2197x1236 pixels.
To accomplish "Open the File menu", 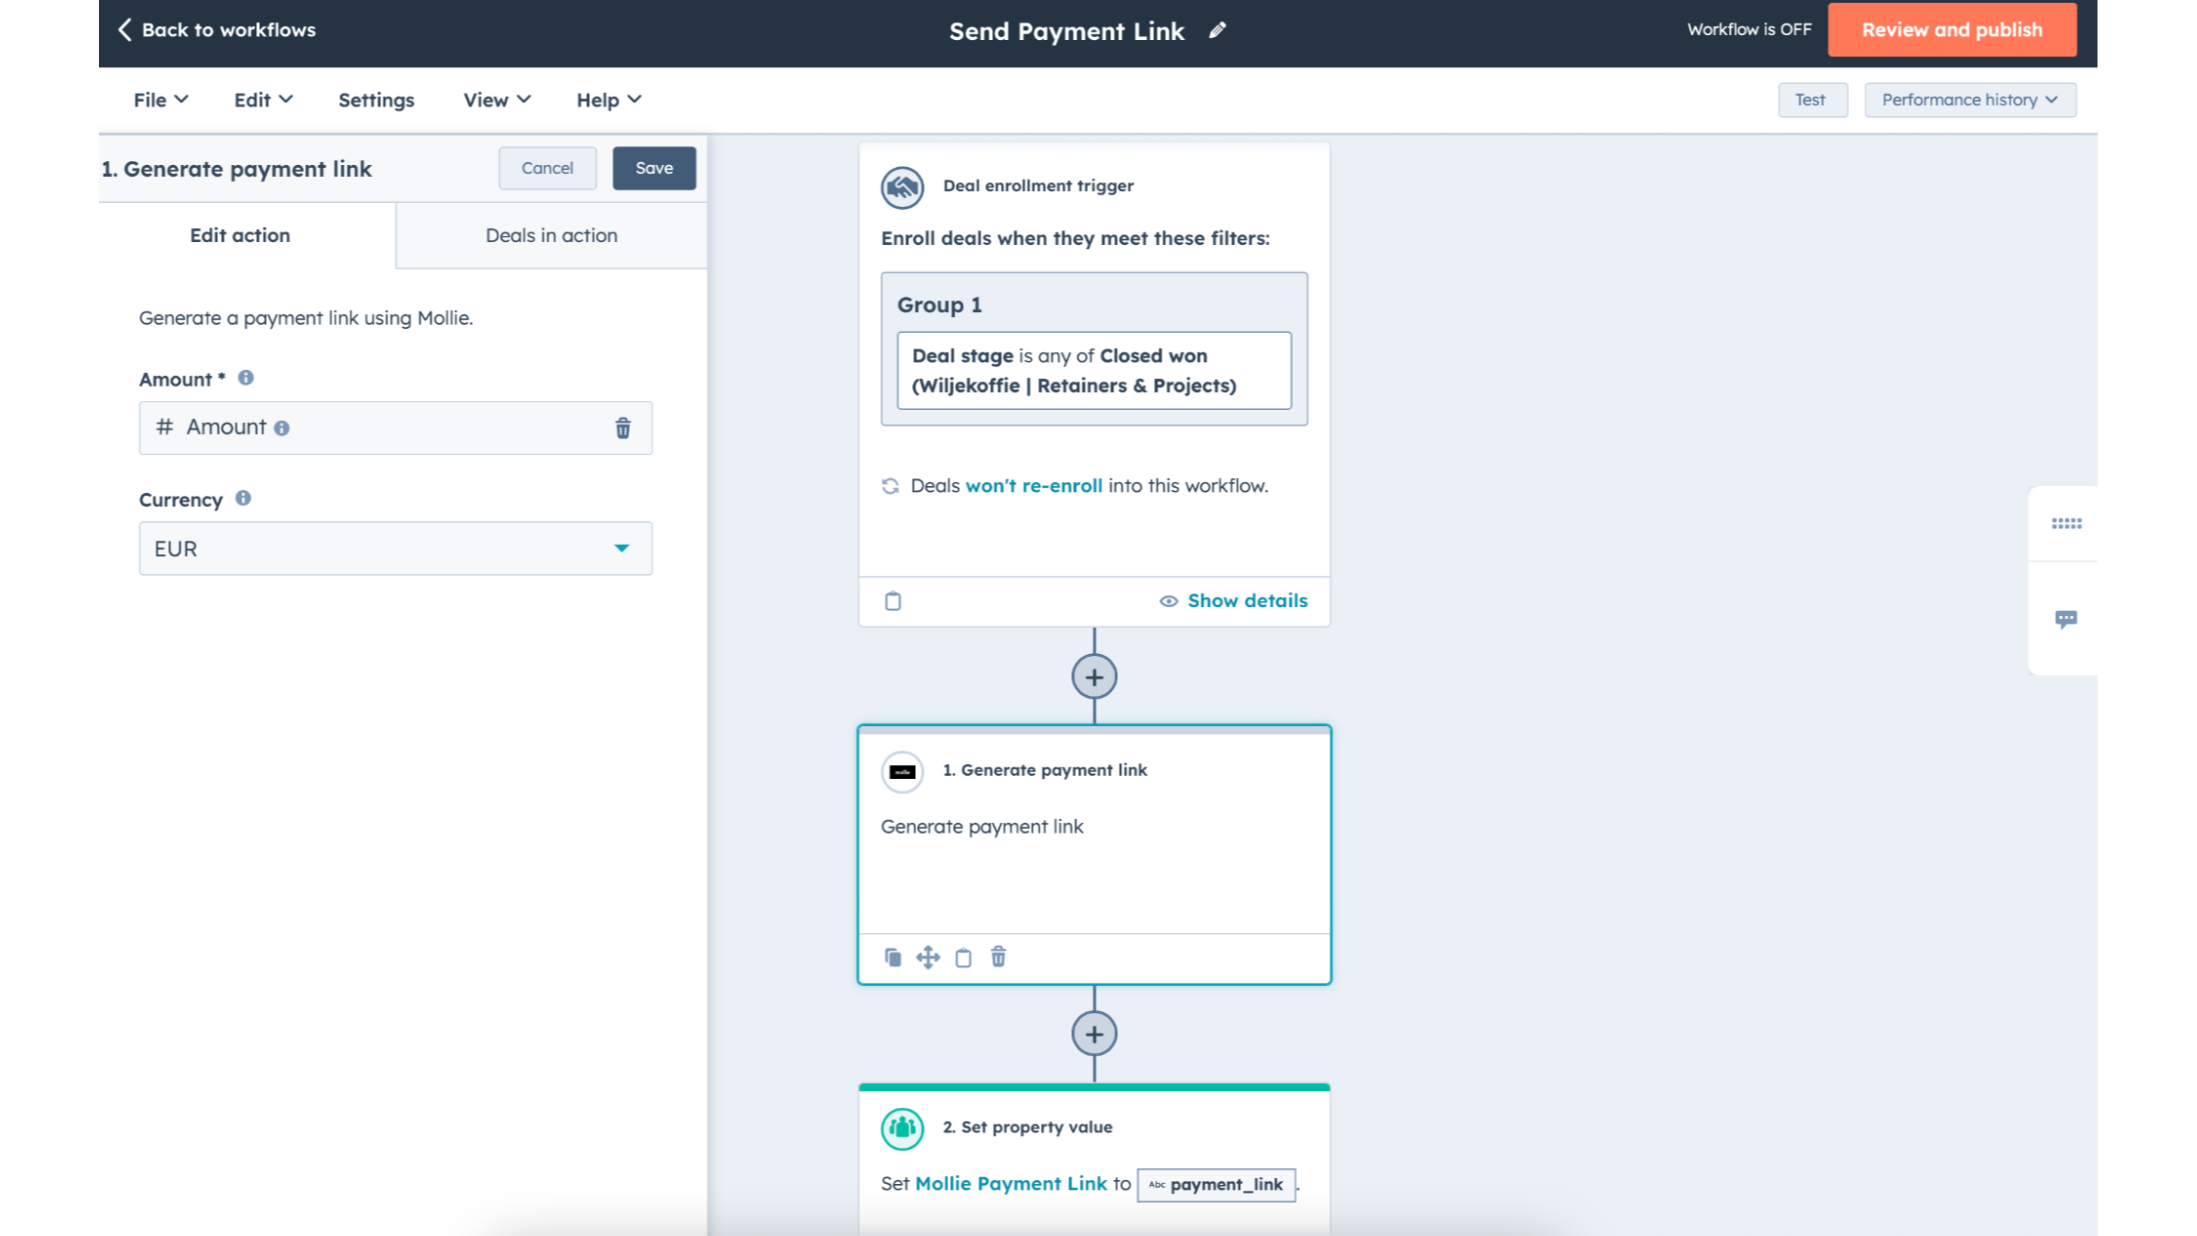I will (x=160, y=100).
